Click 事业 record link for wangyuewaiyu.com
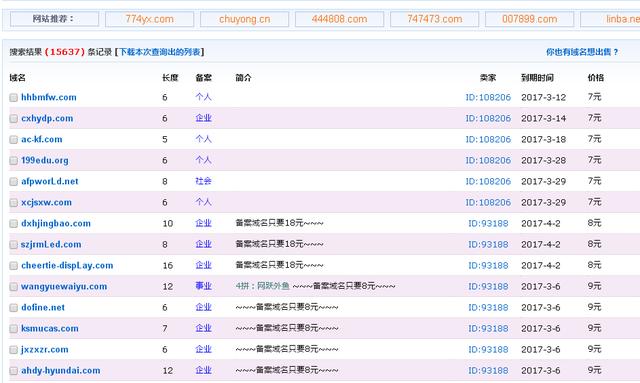Image resolution: width=640 pixels, height=383 pixels. pos(203,286)
